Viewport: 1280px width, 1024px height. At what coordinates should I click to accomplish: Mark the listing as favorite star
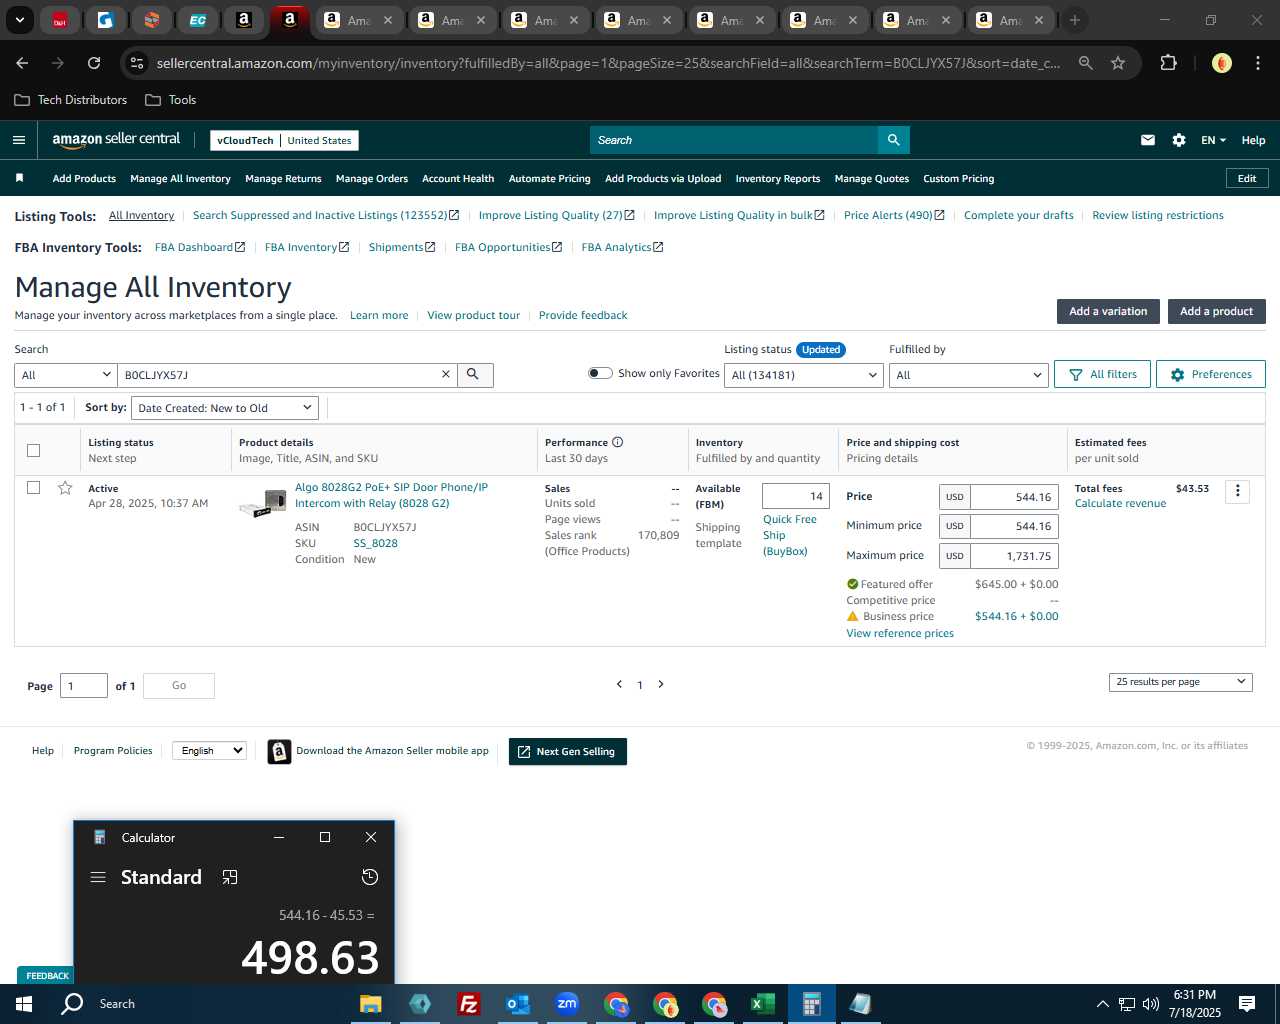click(x=65, y=488)
